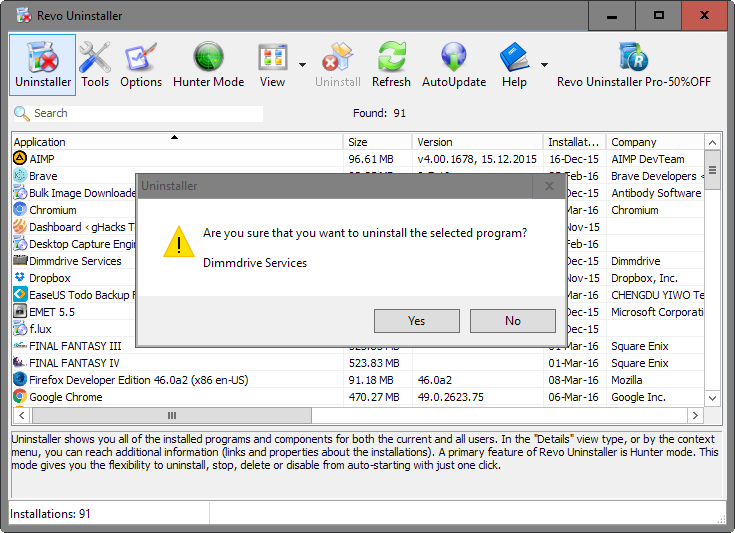Confirm uninstall by pressing Yes
735x533 pixels.
point(416,321)
